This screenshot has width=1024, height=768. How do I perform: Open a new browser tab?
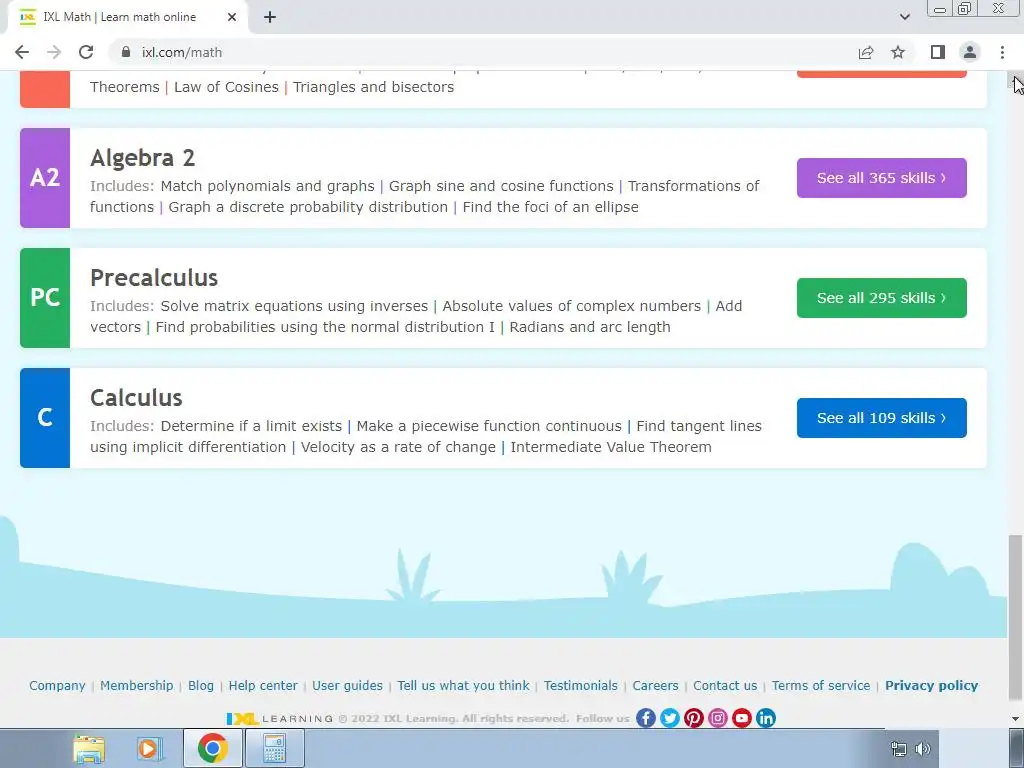tap(270, 17)
